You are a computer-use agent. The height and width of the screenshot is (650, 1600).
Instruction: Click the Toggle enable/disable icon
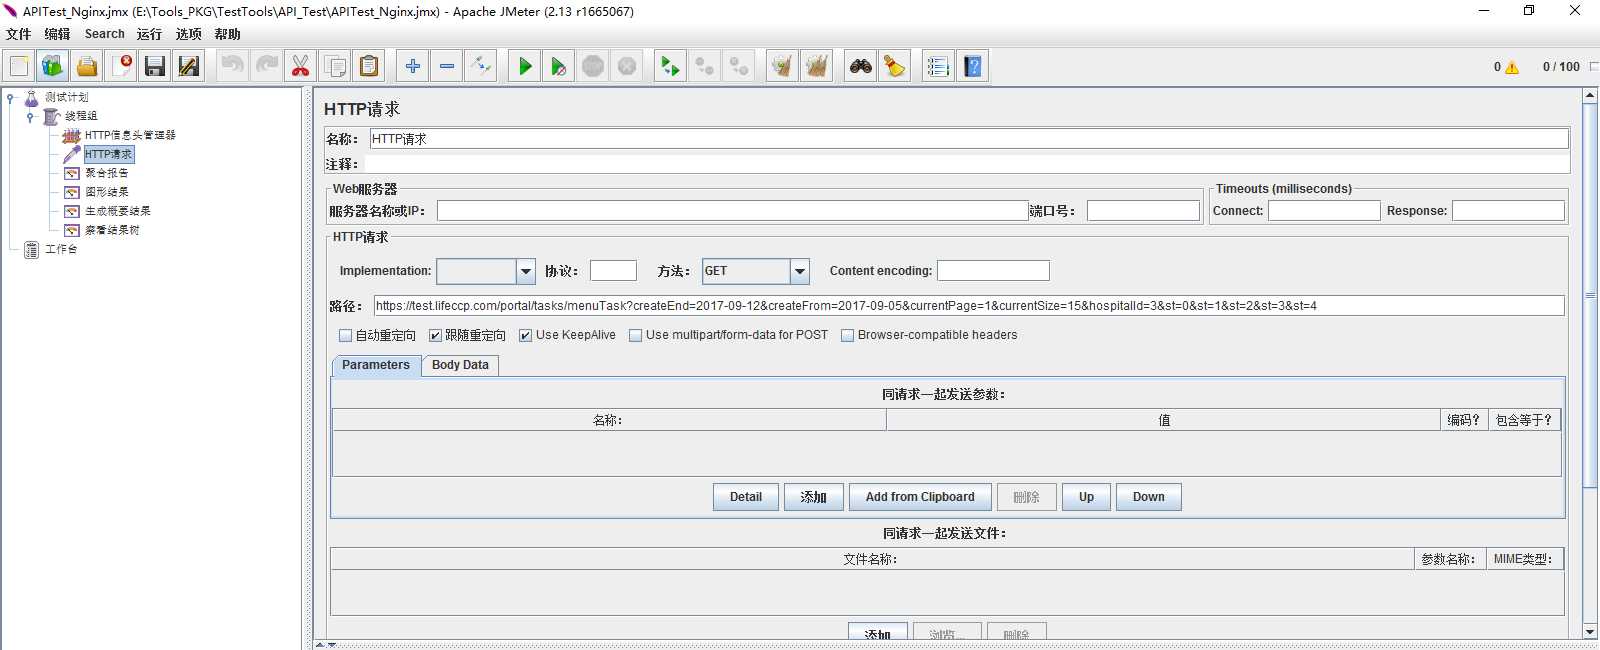click(x=481, y=66)
